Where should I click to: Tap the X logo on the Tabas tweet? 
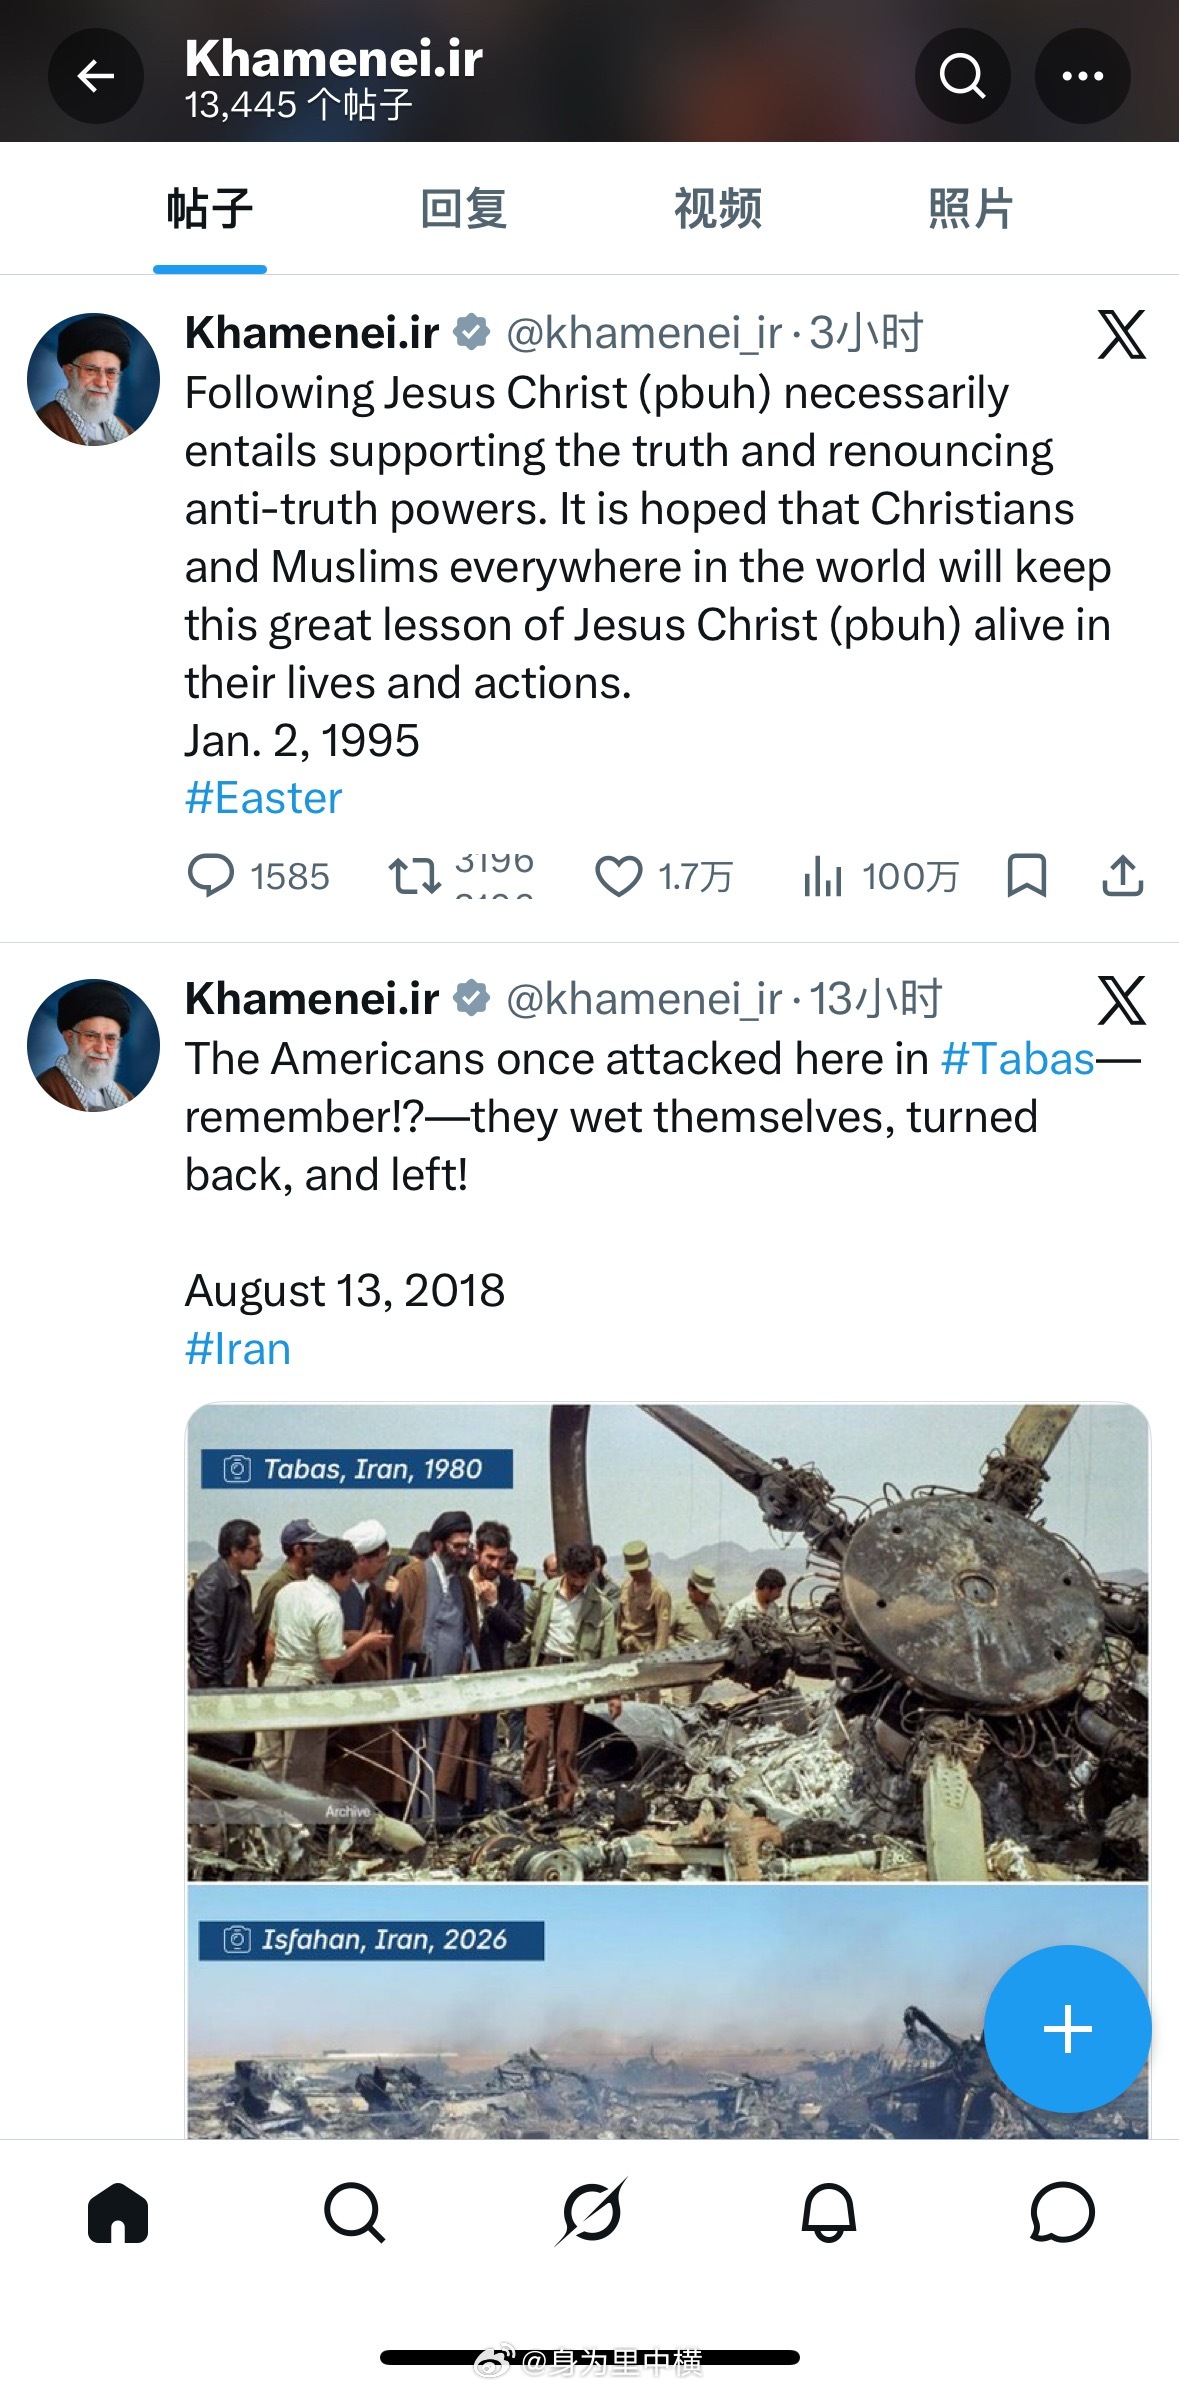[x=1122, y=998]
